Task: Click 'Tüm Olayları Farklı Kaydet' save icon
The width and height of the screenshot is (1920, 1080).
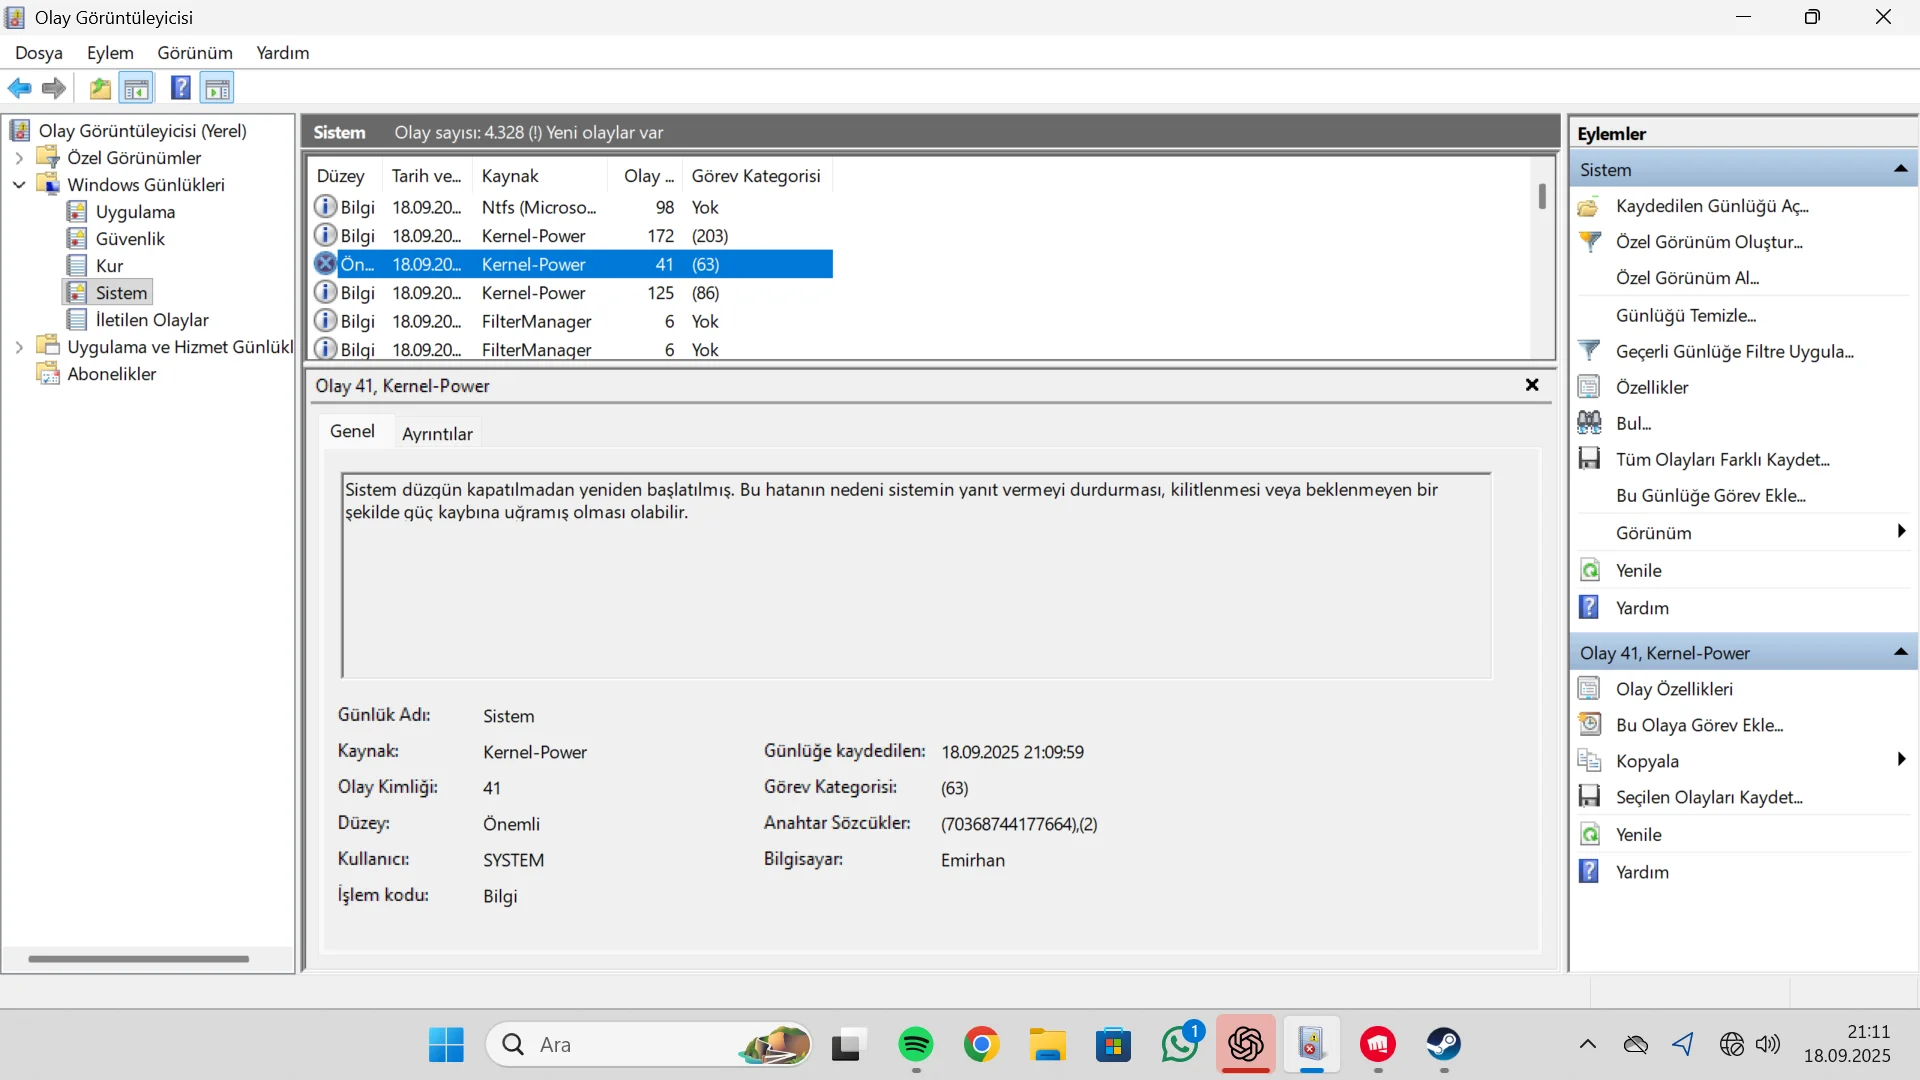Action: click(1589, 459)
